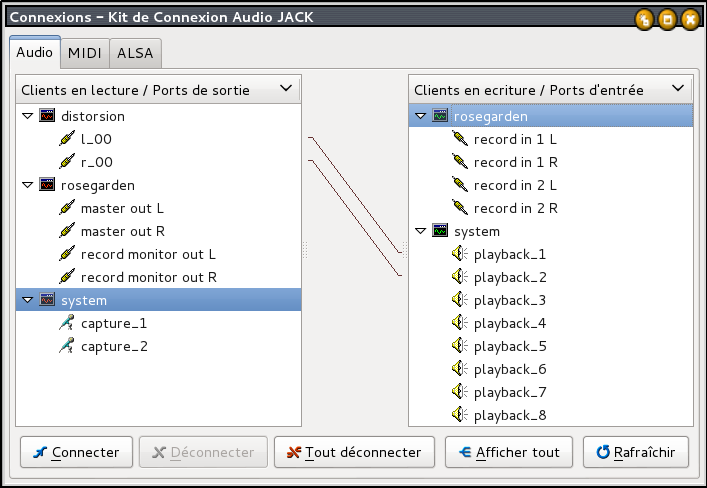The width and height of the screenshot is (707, 488).
Task: Click the record in 1 L plug icon
Action: 460,139
